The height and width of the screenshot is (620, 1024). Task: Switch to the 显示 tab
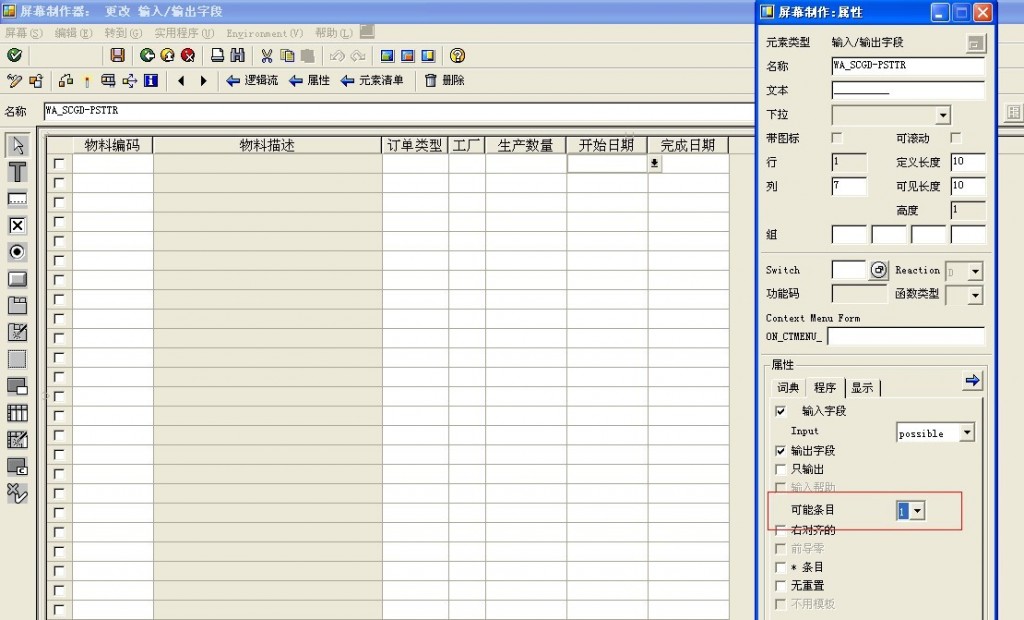[x=862, y=387]
